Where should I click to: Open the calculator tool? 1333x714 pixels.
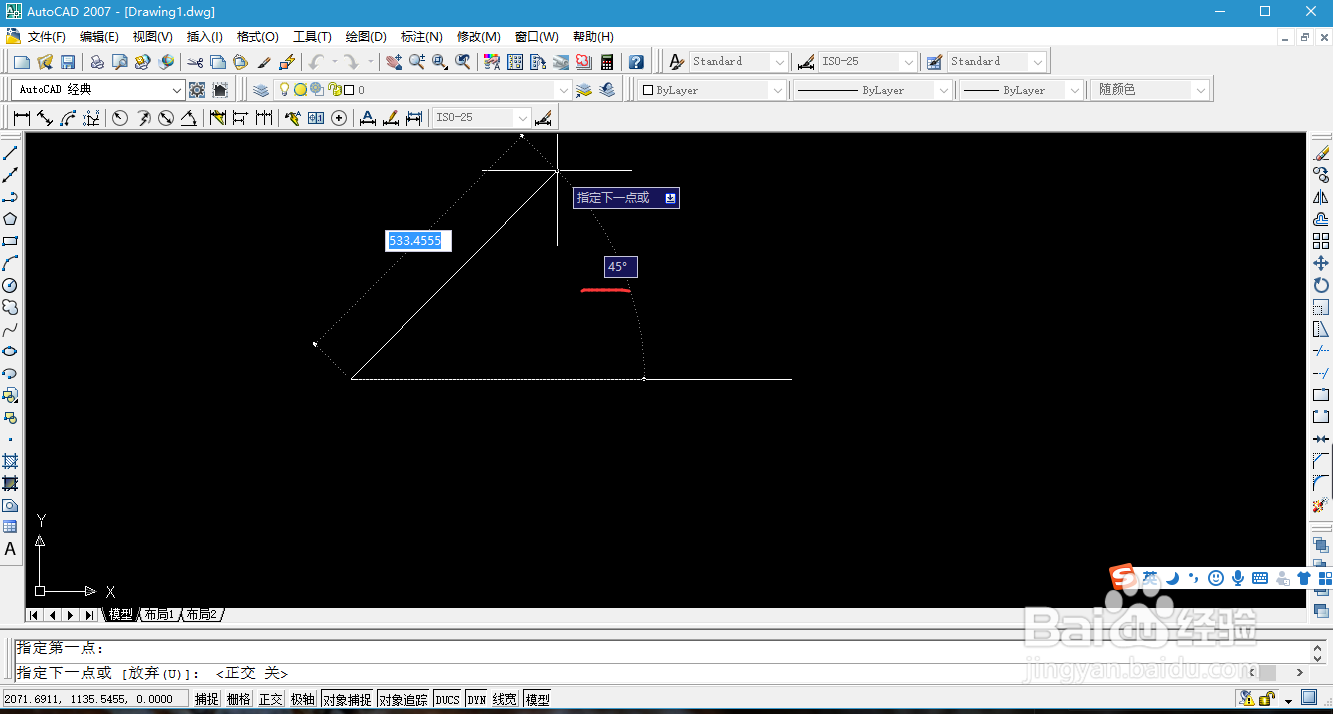607,62
